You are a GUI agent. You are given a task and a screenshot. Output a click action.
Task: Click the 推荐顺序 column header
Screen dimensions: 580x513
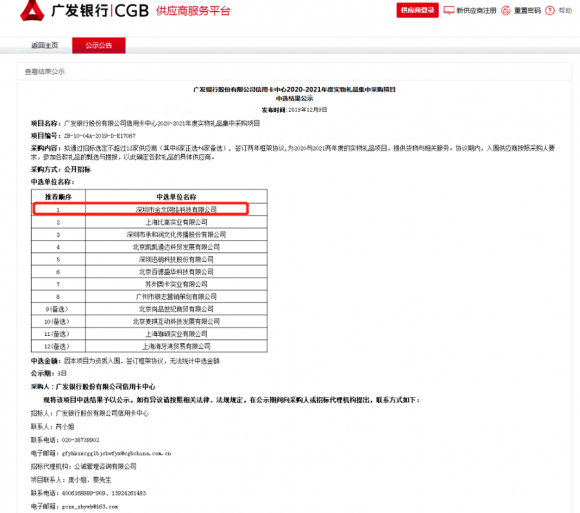coord(58,197)
